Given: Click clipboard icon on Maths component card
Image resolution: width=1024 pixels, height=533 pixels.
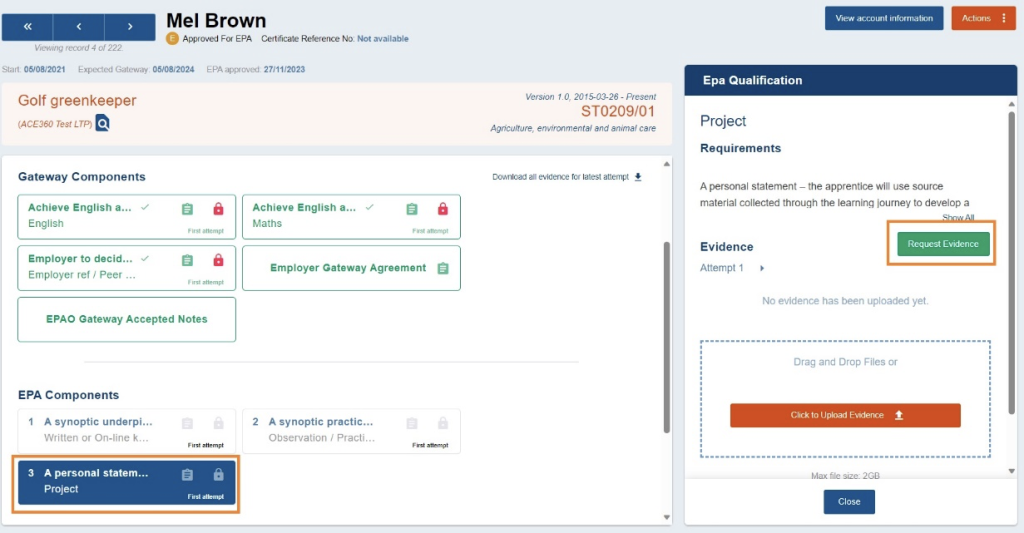Looking at the screenshot, I should coord(411,209).
